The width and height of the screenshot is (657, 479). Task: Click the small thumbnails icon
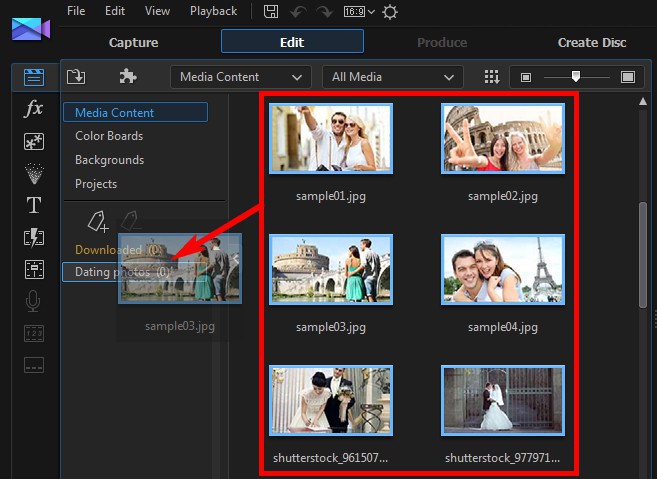click(526, 78)
